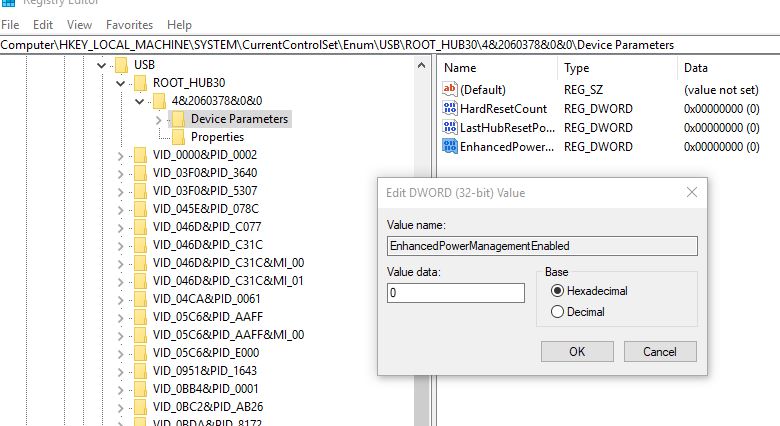Select the (Default) value name

[483, 90]
